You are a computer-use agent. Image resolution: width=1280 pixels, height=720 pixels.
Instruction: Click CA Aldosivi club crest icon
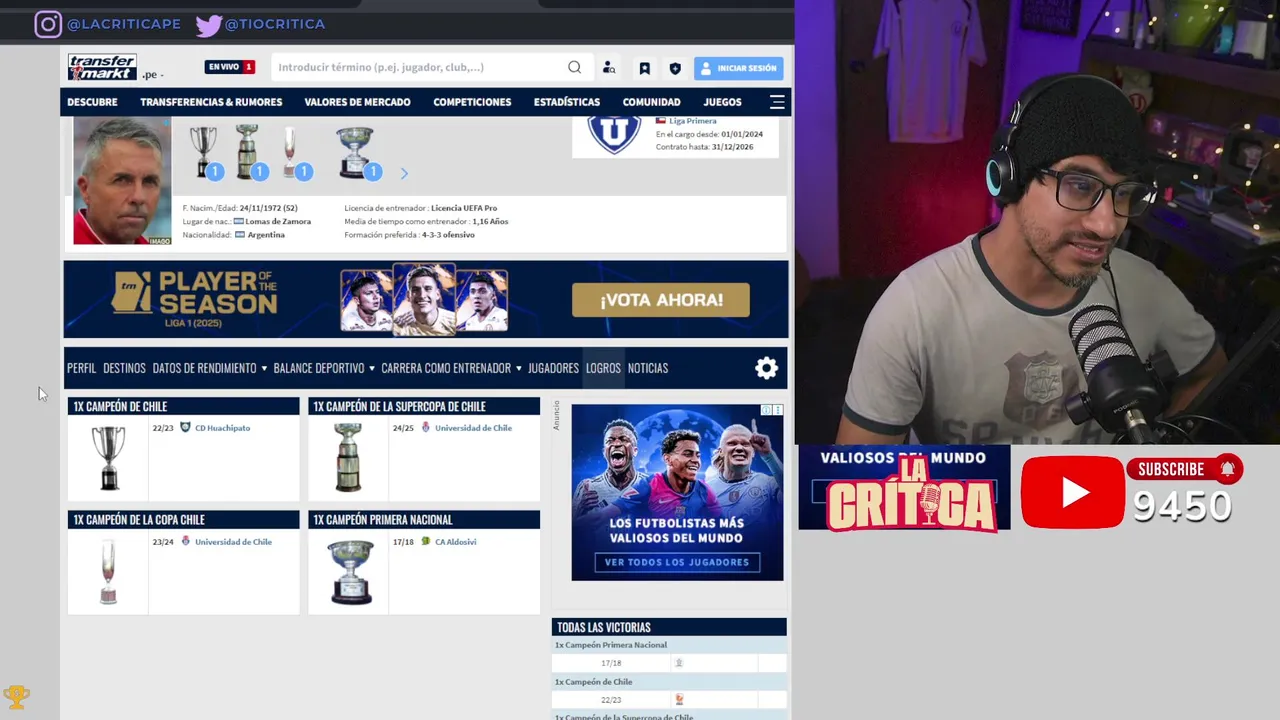[425, 541]
